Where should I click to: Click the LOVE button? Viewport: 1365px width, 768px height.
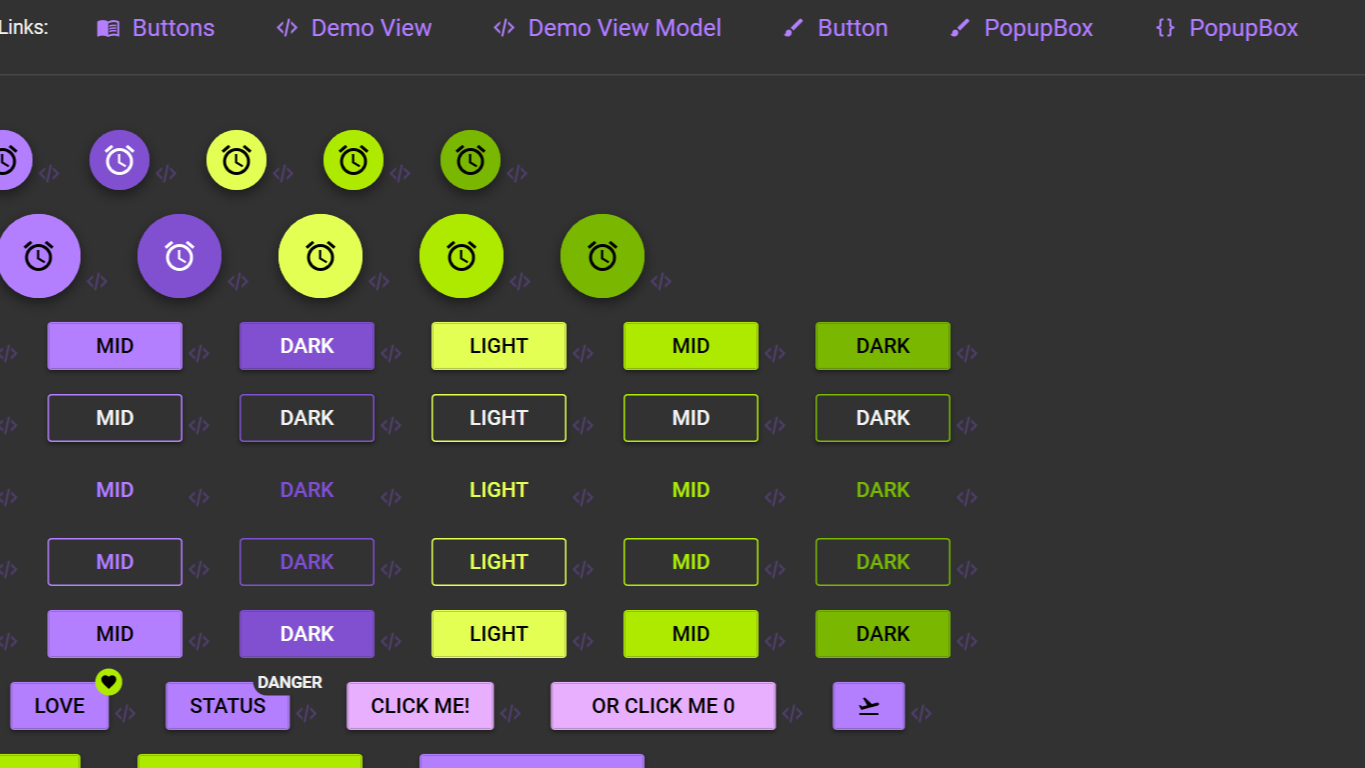(59, 705)
